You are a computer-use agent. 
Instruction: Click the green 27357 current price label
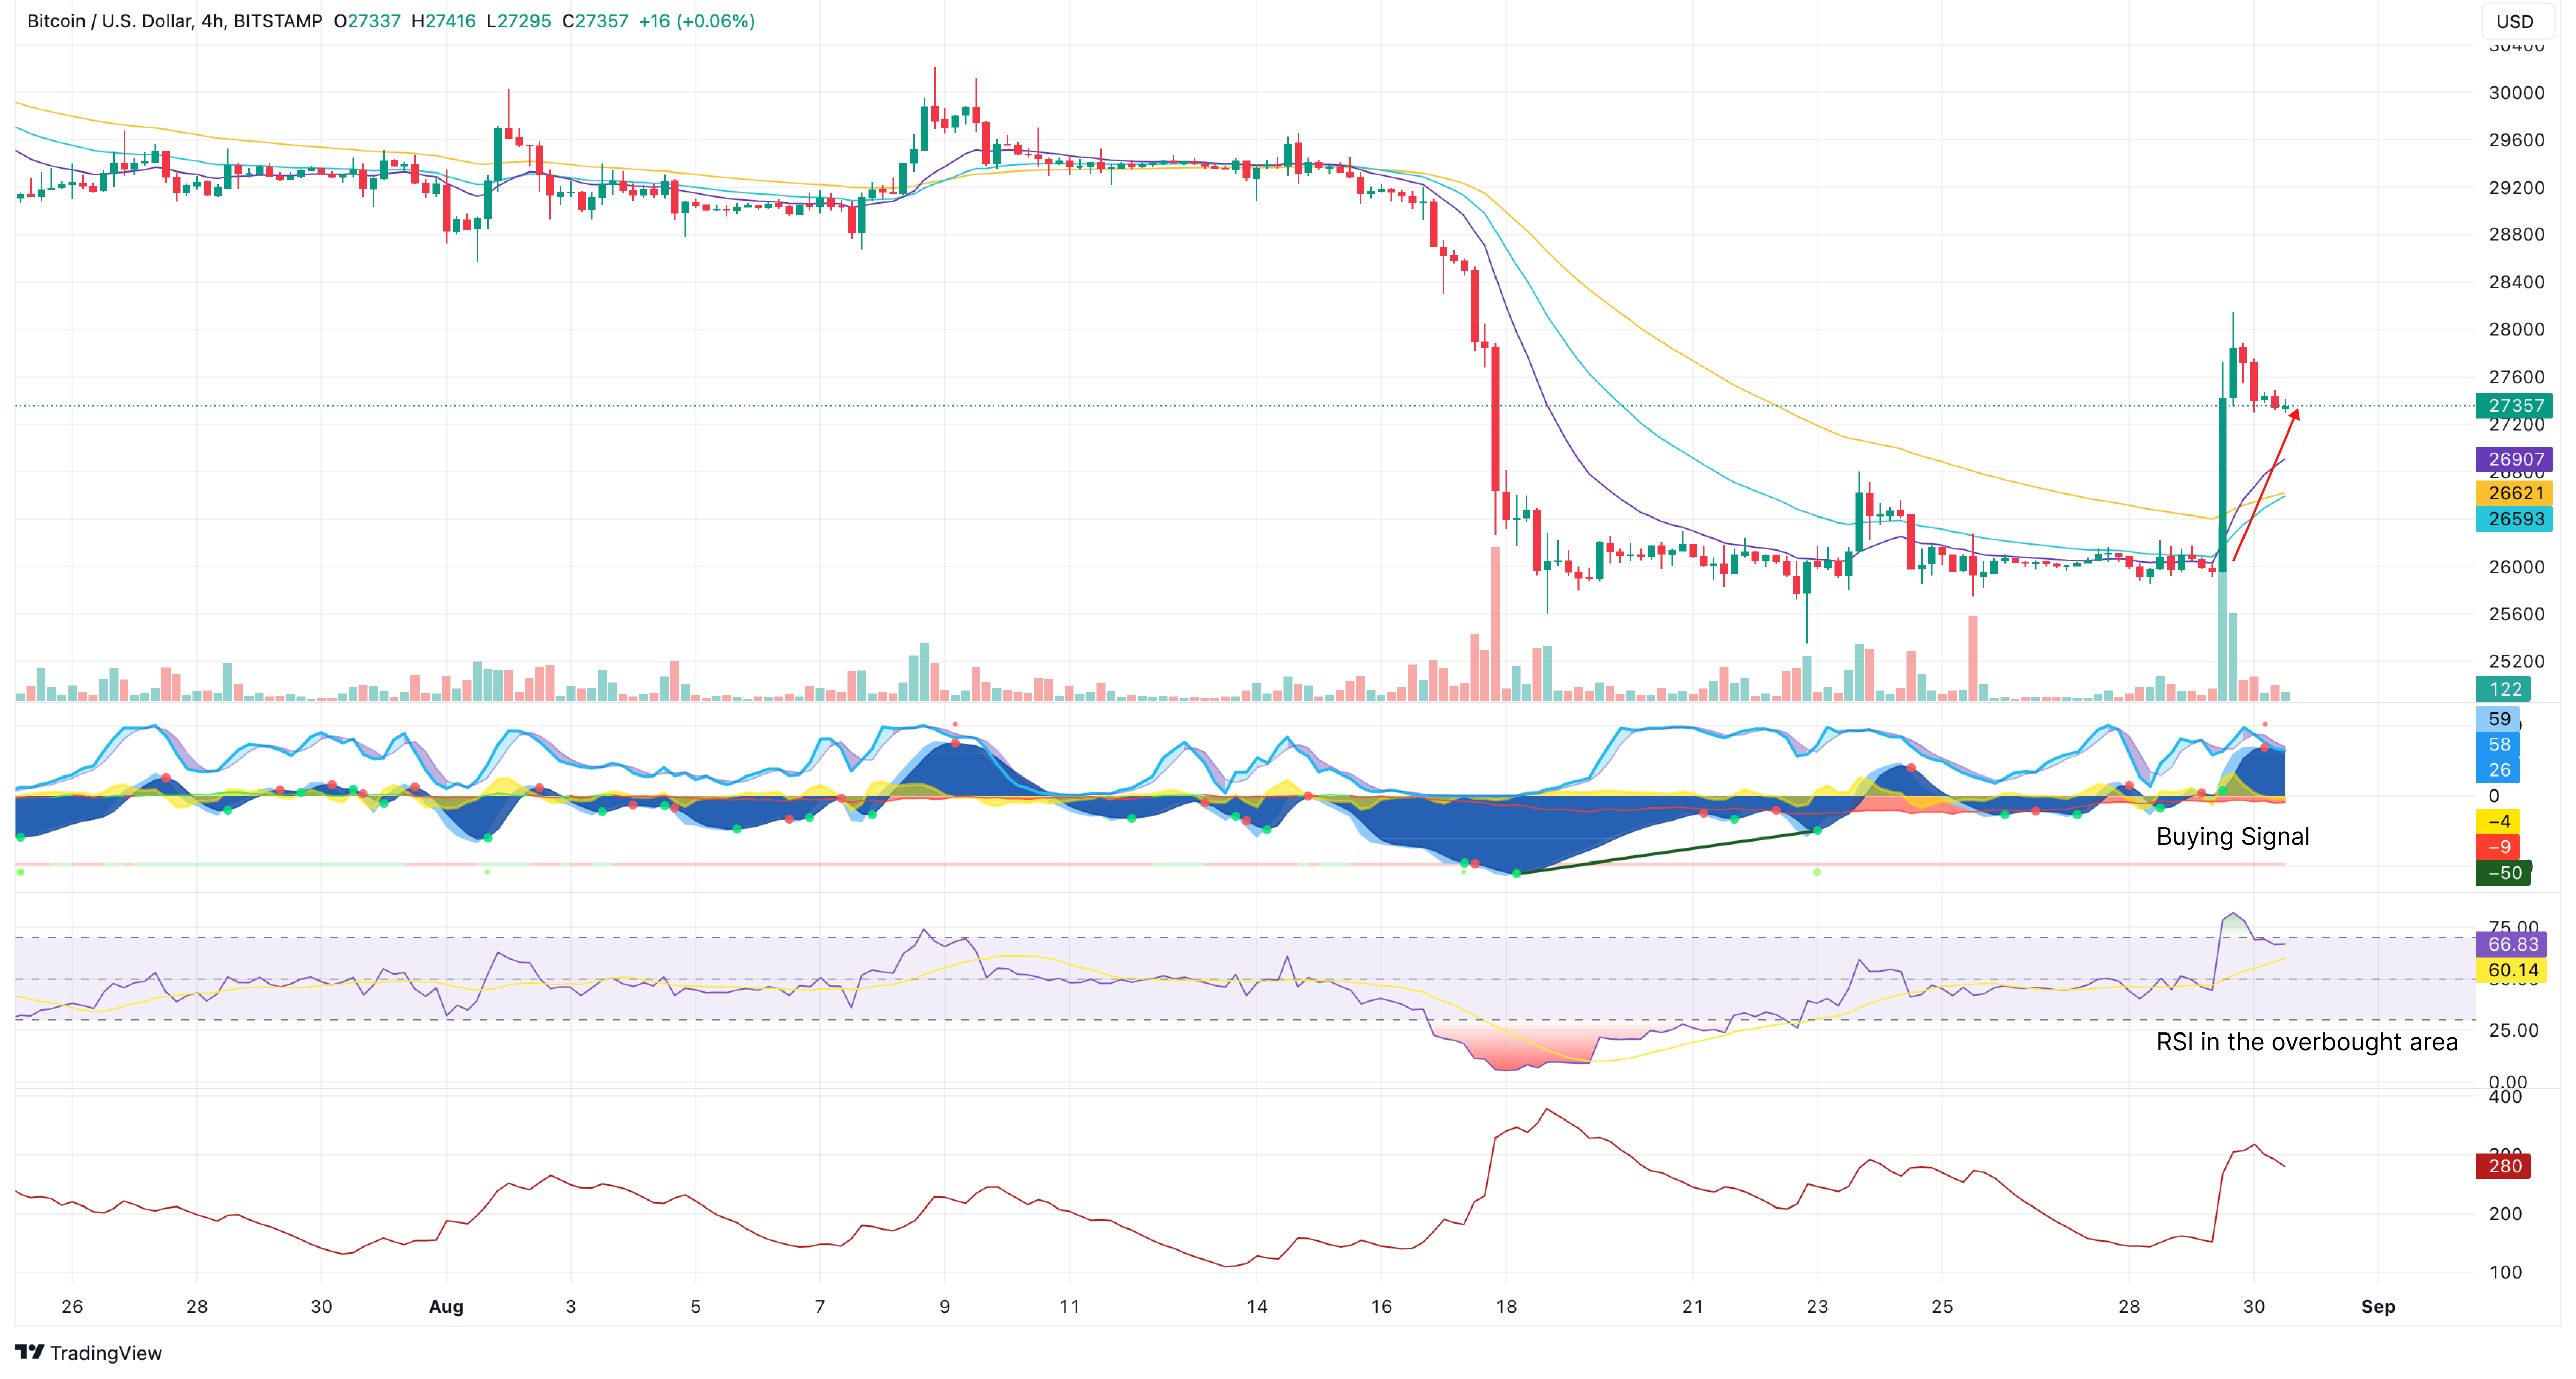[2515, 405]
